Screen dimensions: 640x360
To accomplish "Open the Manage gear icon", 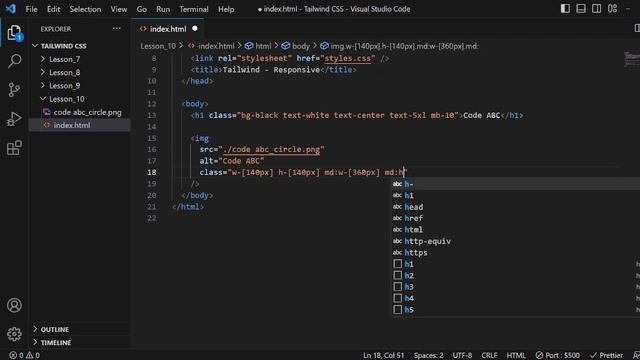I will pyautogui.click(x=14, y=334).
